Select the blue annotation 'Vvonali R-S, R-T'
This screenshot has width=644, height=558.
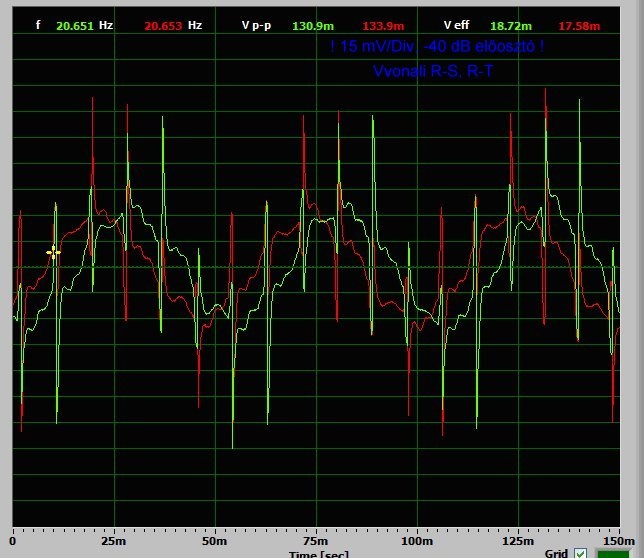[x=433, y=71]
